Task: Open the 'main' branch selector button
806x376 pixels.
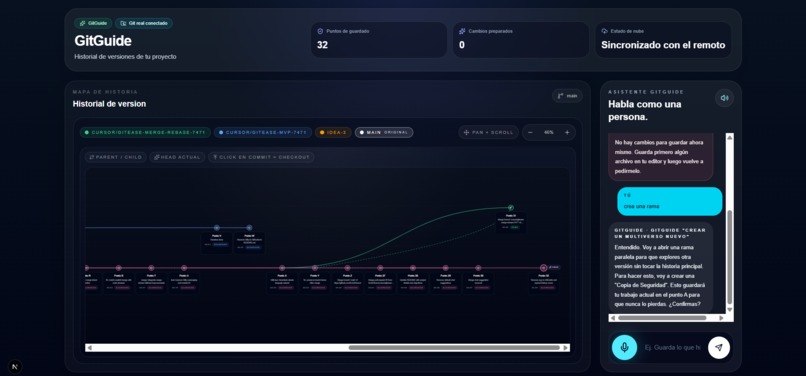Action: coord(567,96)
